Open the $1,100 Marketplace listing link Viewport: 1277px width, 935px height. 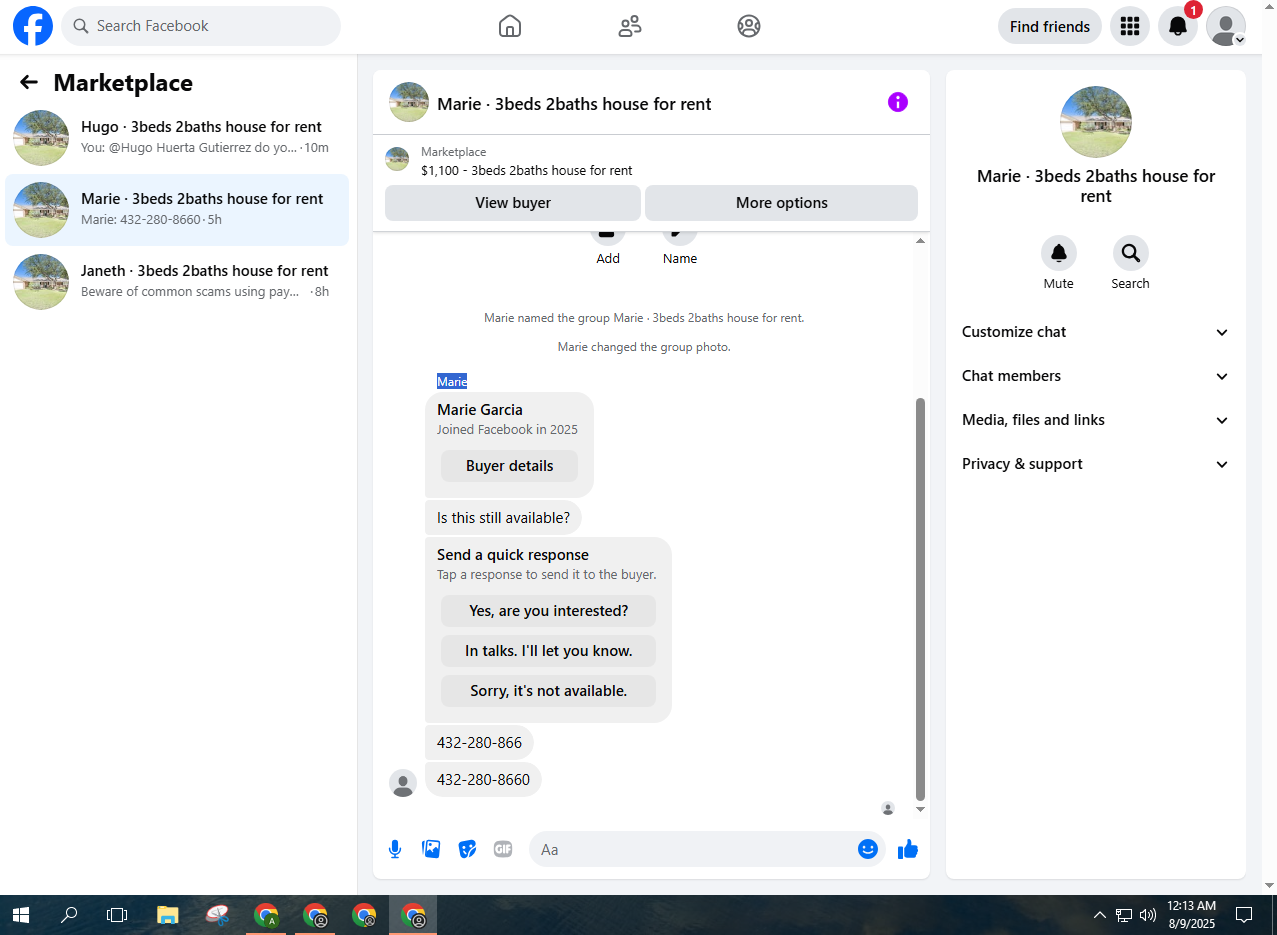pyautogui.click(x=526, y=170)
